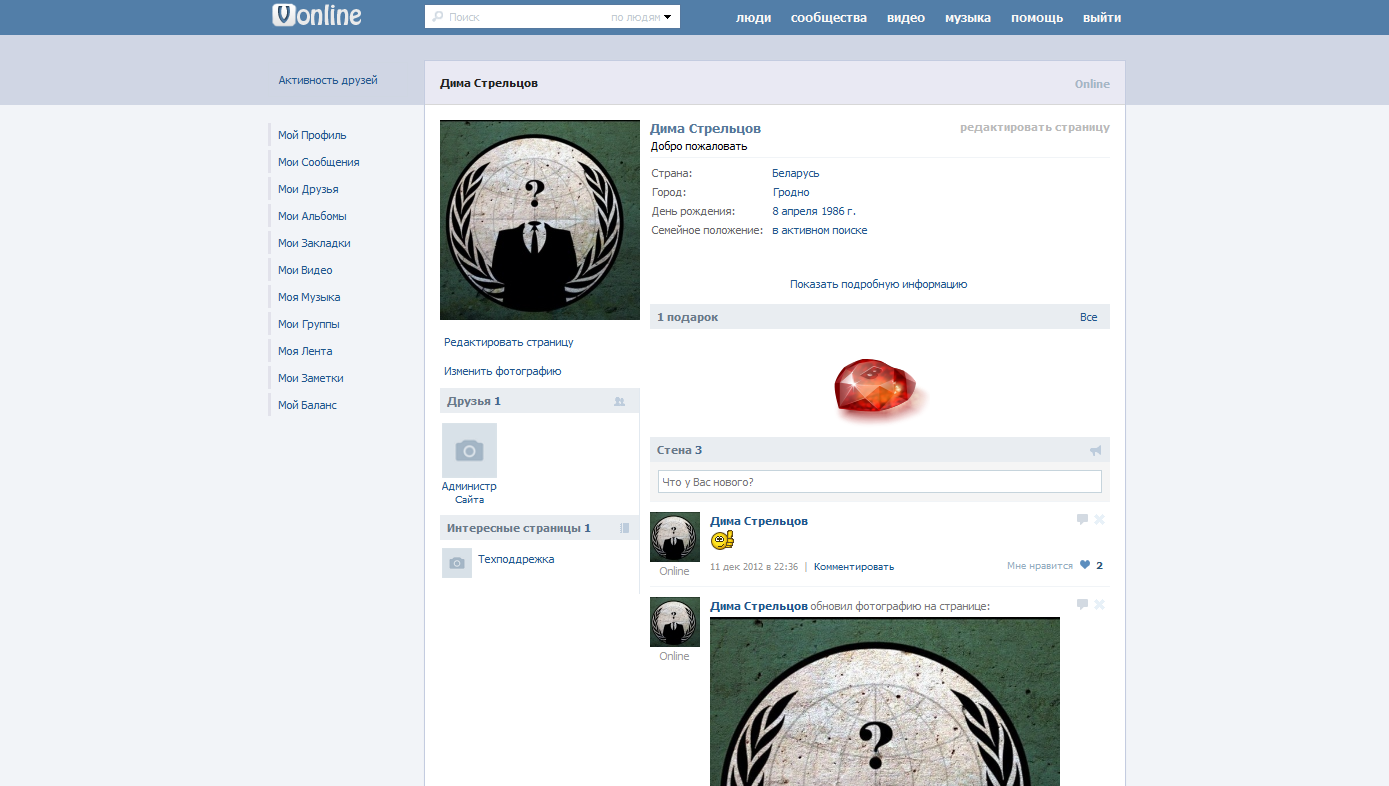Click 'в активном поиске' status link

tap(820, 230)
